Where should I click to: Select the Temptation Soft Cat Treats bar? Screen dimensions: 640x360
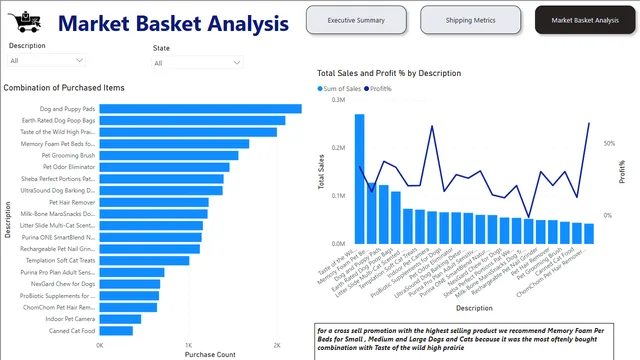(x=144, y=260)
